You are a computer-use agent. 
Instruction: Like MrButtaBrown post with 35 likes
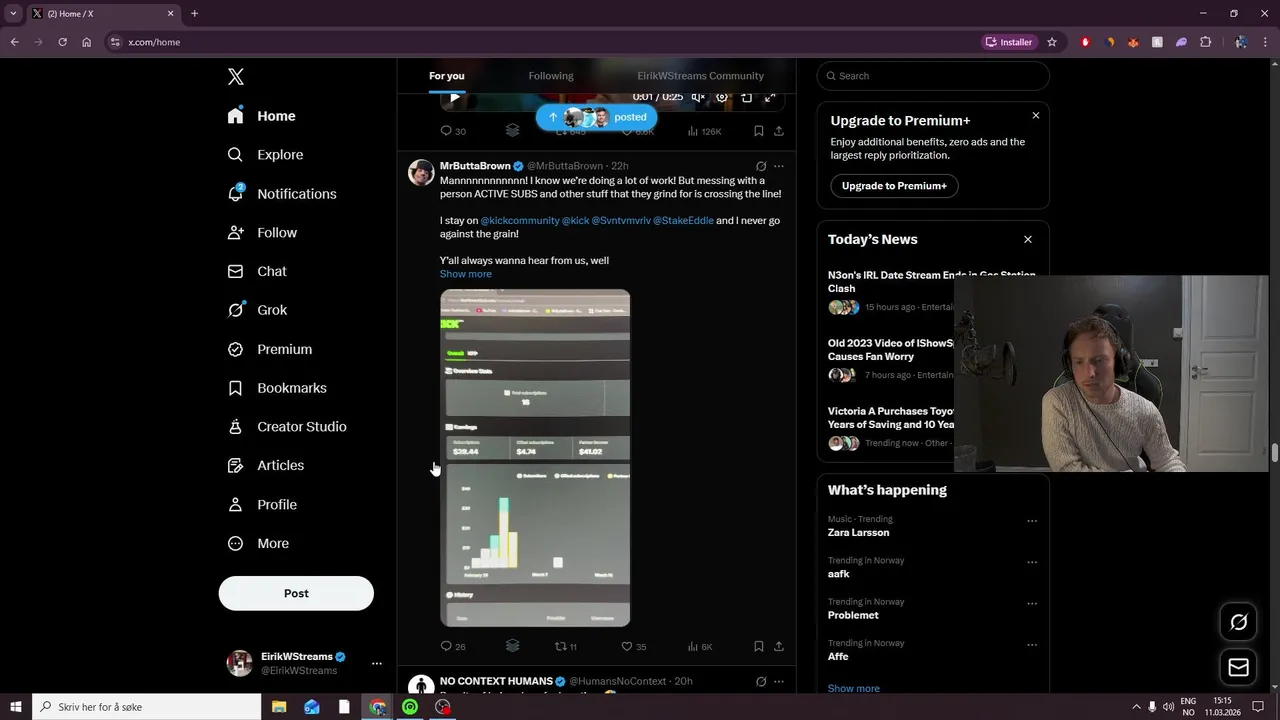click(634, 646)
